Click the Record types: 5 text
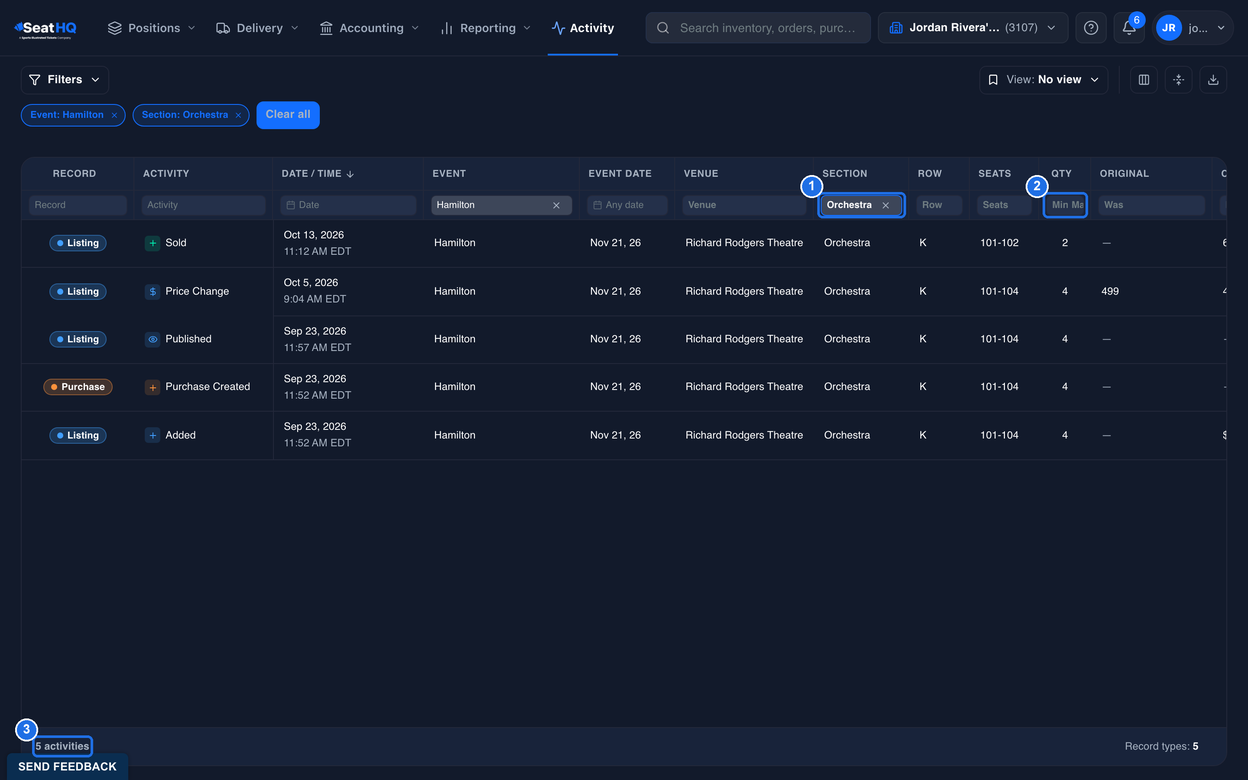 [x=1161, y=747]
